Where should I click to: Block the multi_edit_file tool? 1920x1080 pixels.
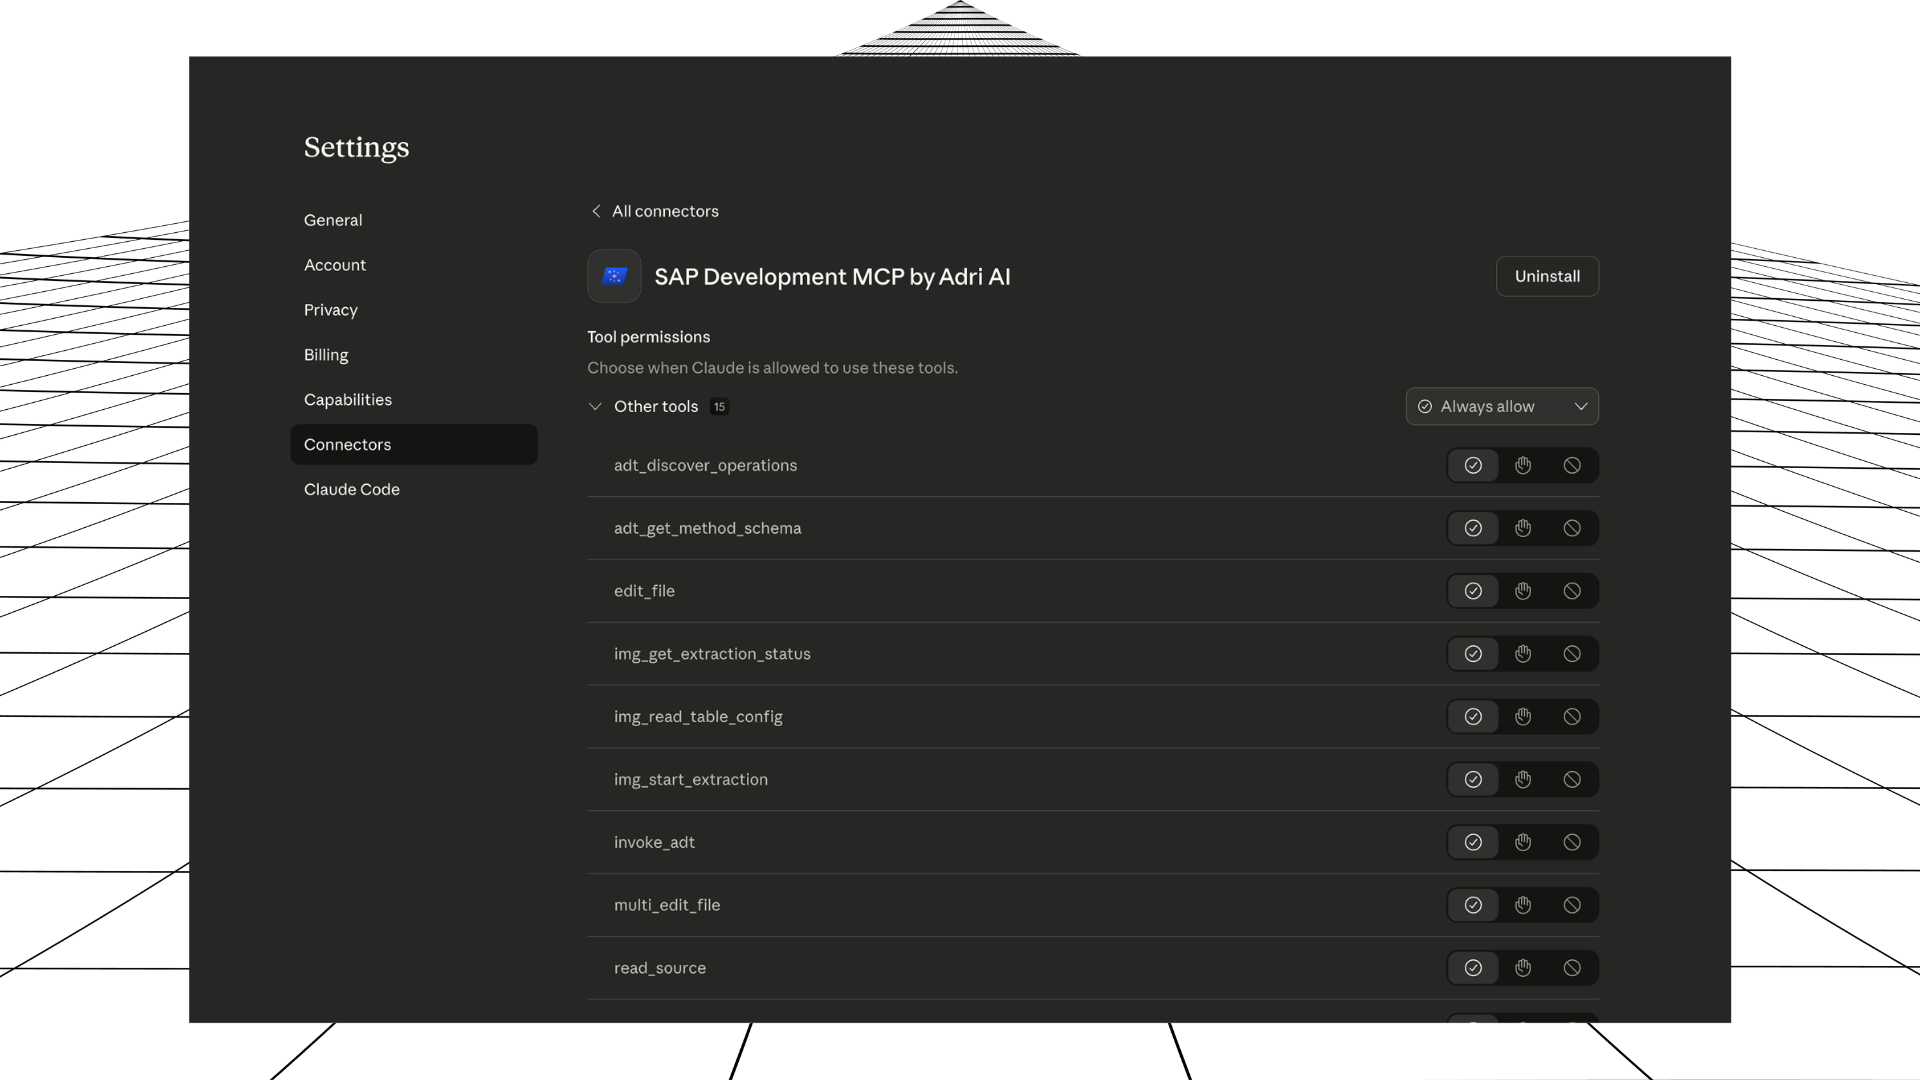click(x=1572, y=905)
